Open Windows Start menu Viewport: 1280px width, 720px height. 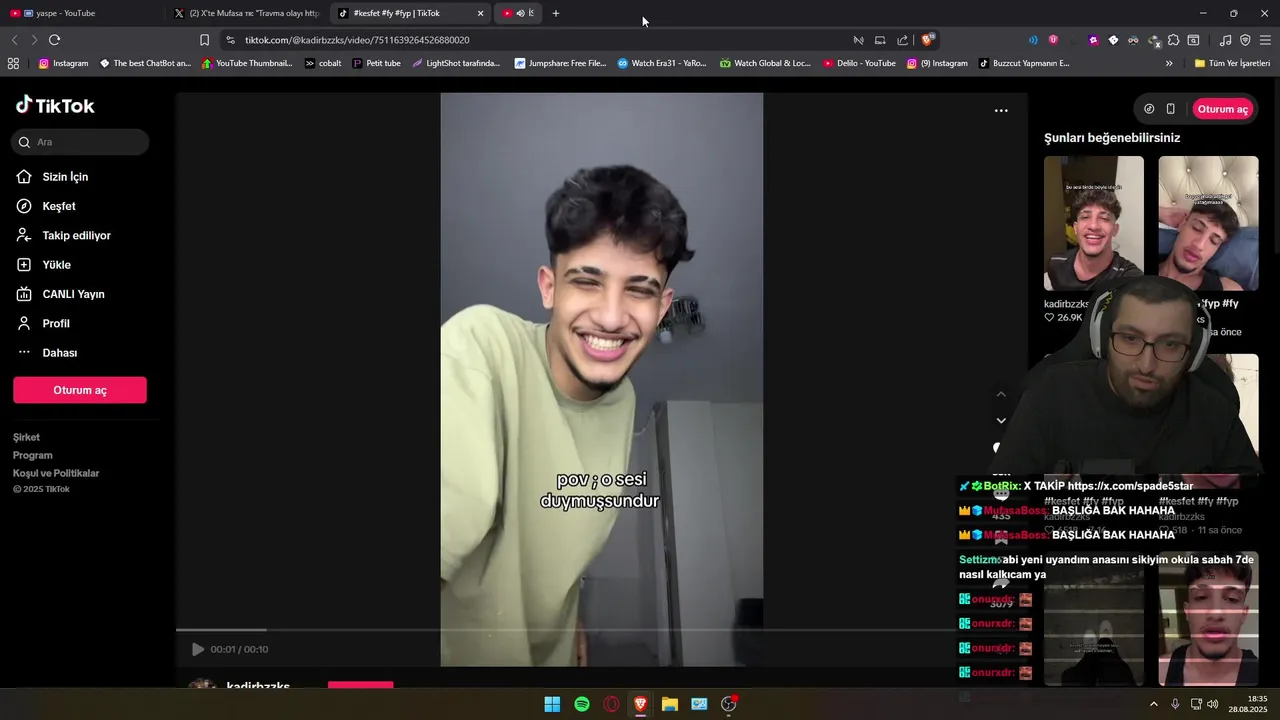tap(552, 704)
